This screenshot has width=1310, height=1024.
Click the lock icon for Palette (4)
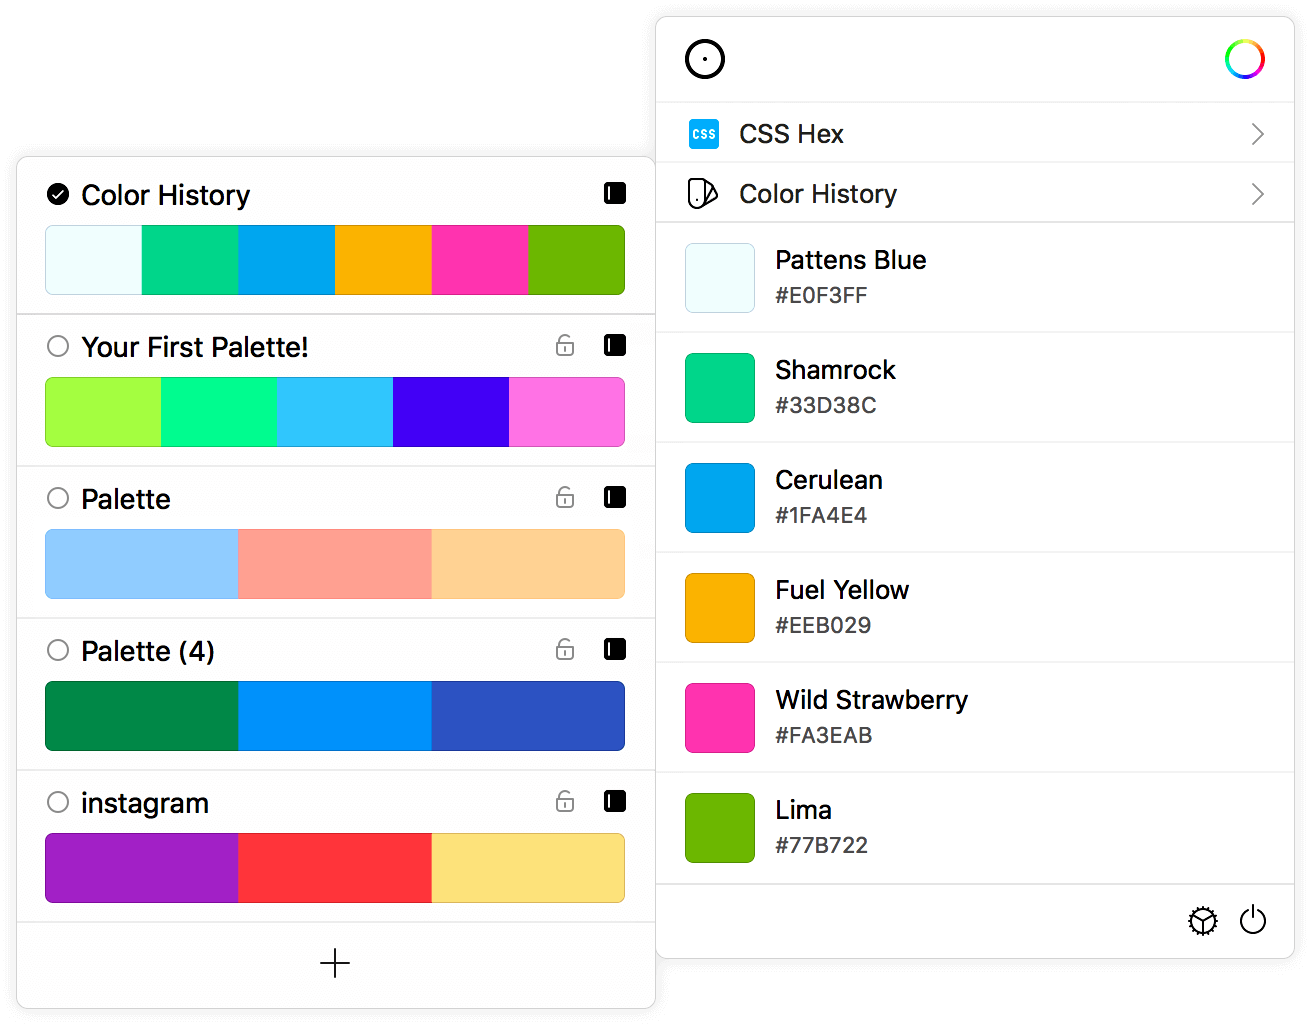pos(565,649)
